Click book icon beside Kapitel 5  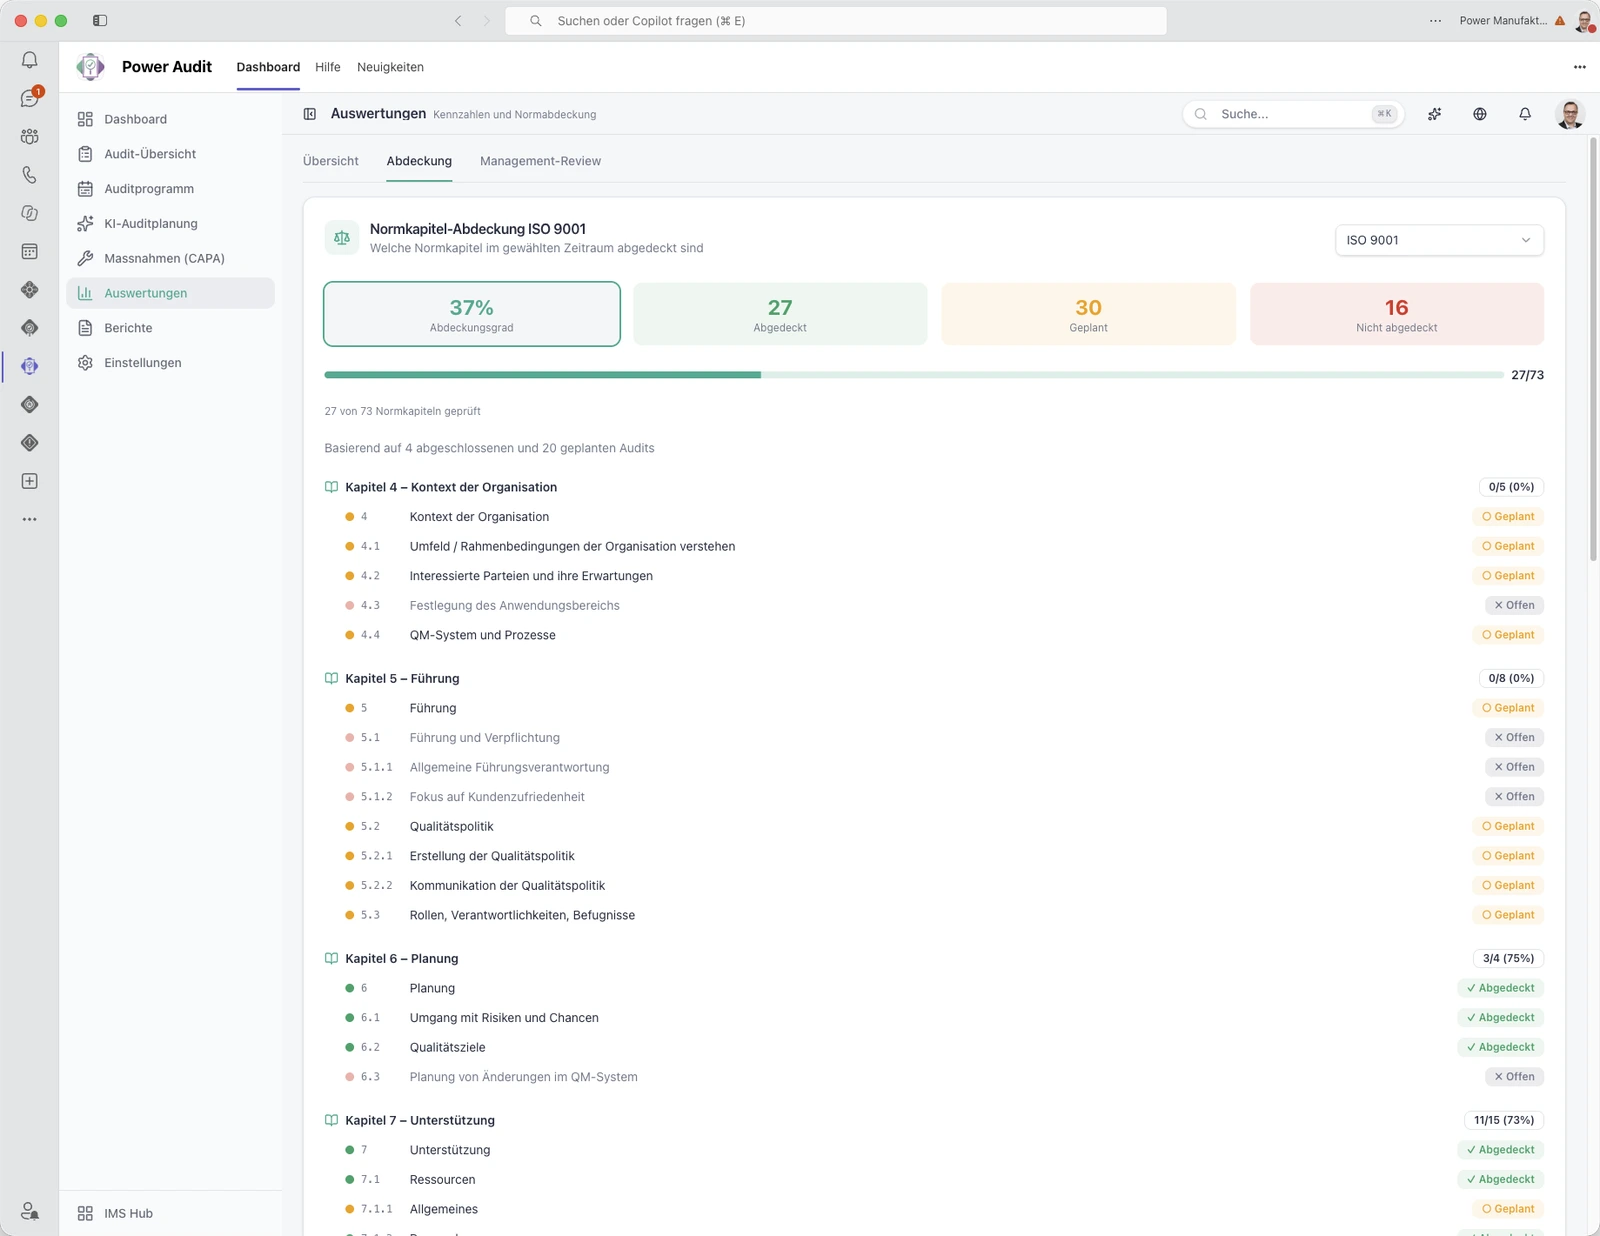(x=331, y=678)
